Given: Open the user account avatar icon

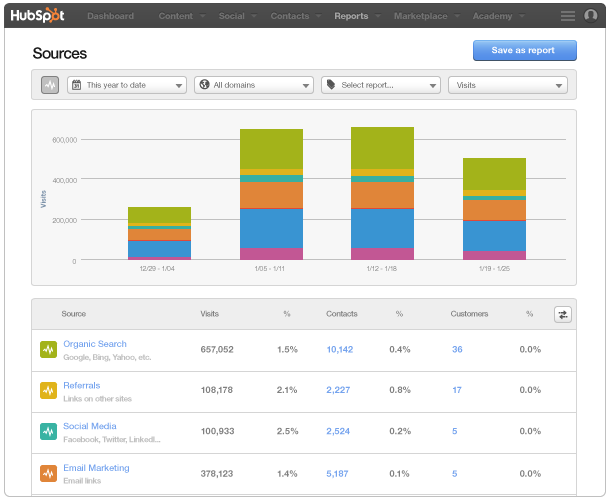Looking at the screenshot, I should pos(591,16).
